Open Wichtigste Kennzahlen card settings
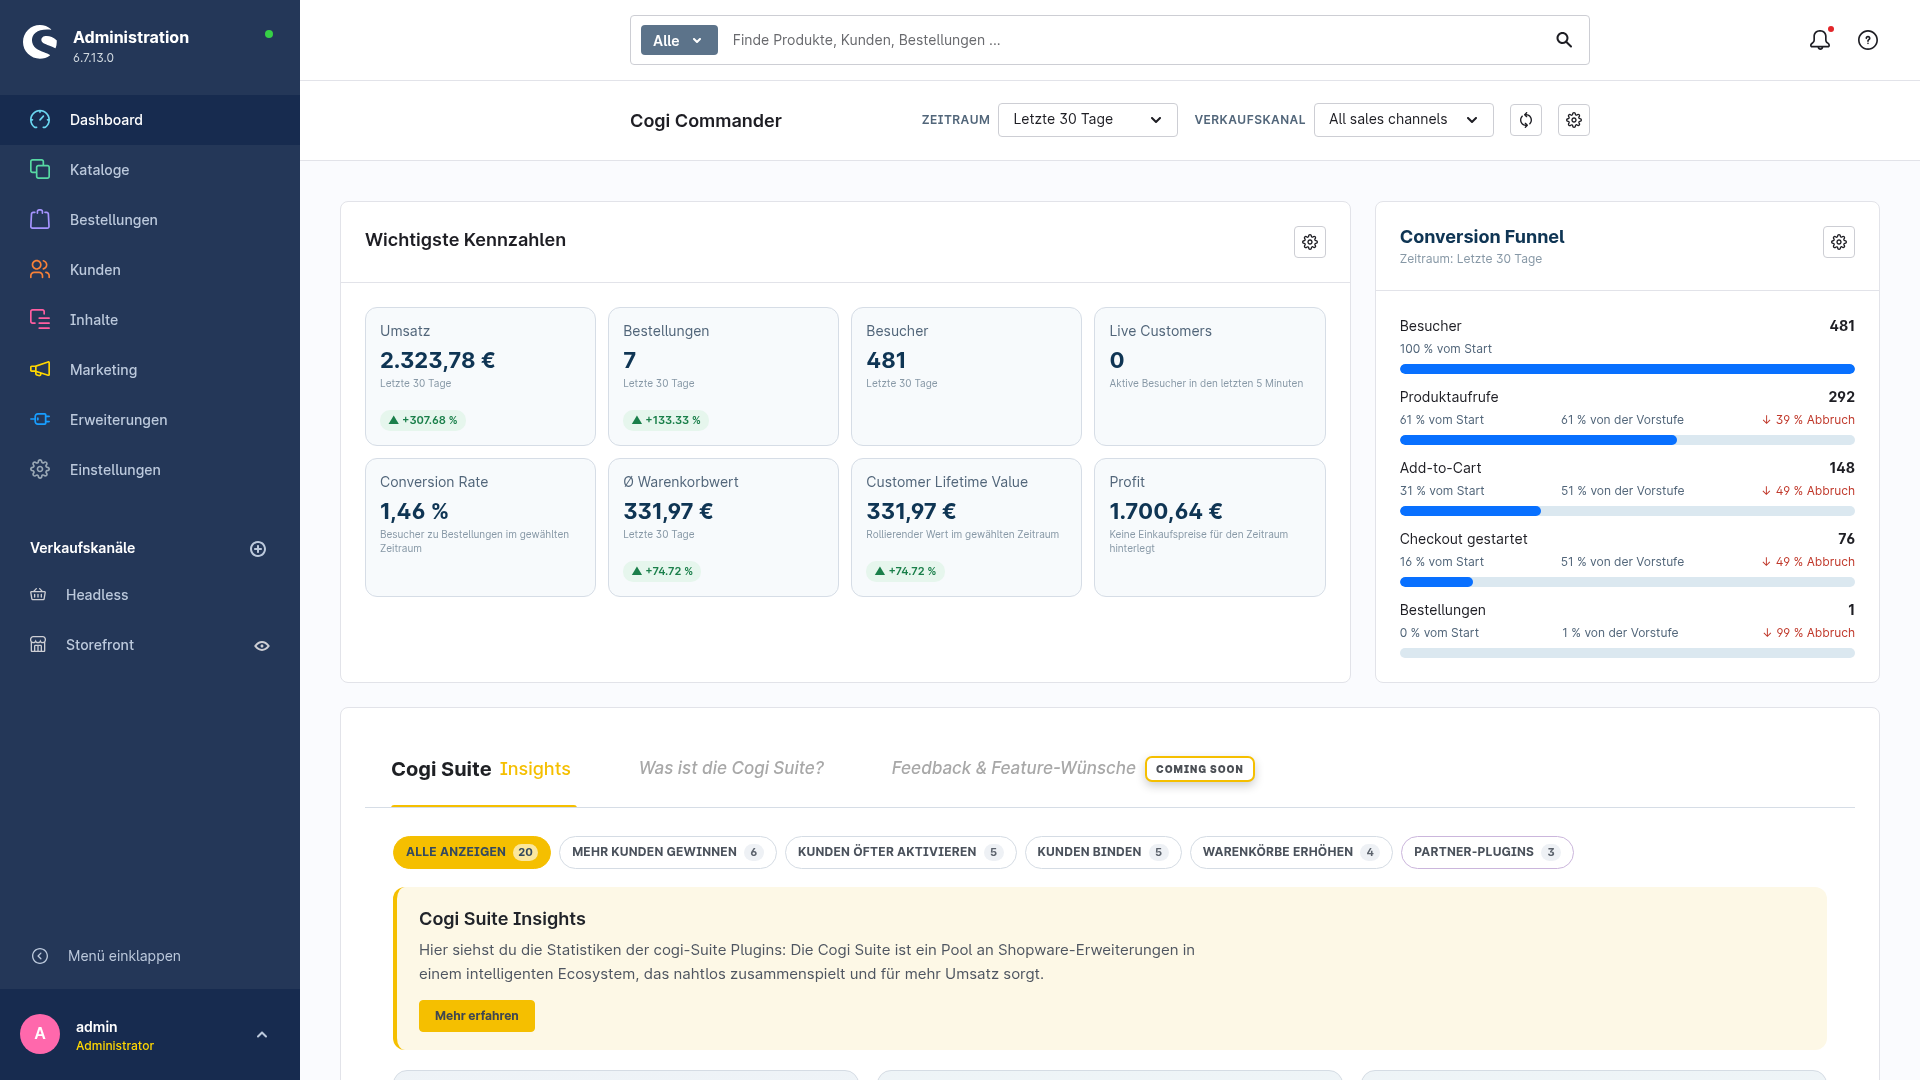This screenshot has width=1920, height=1080. click(x=1310, y=242)
